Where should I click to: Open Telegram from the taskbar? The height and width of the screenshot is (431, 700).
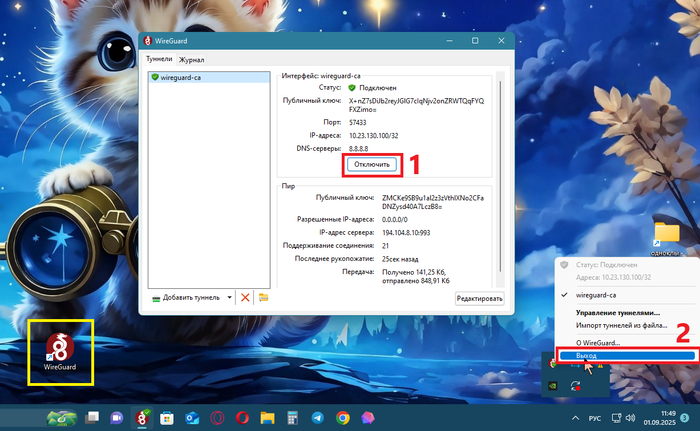click(317, 418)
